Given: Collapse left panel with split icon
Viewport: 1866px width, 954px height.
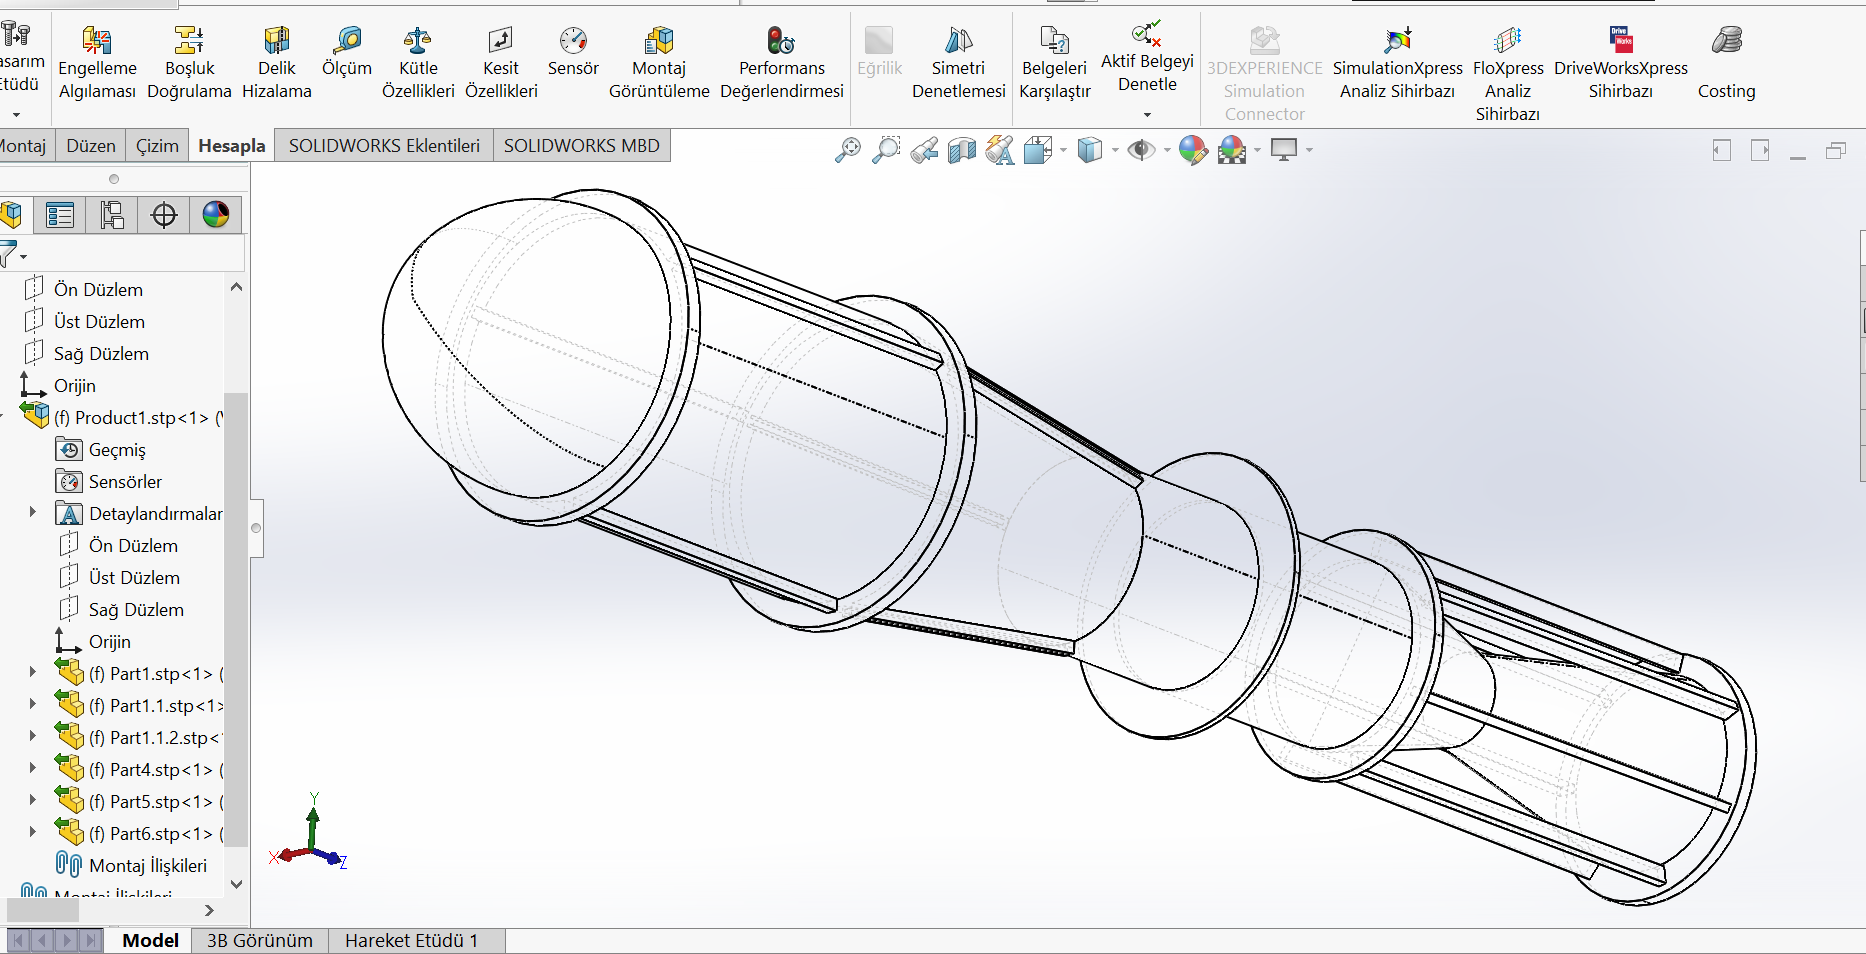Looking at the screenshot, I should (x=1721, y=150).
